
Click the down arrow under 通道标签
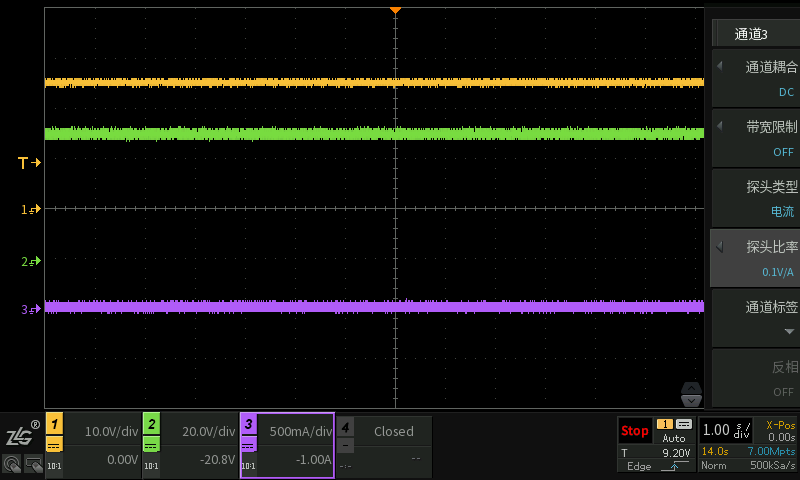pyautogui.click(x=789, y=332)
